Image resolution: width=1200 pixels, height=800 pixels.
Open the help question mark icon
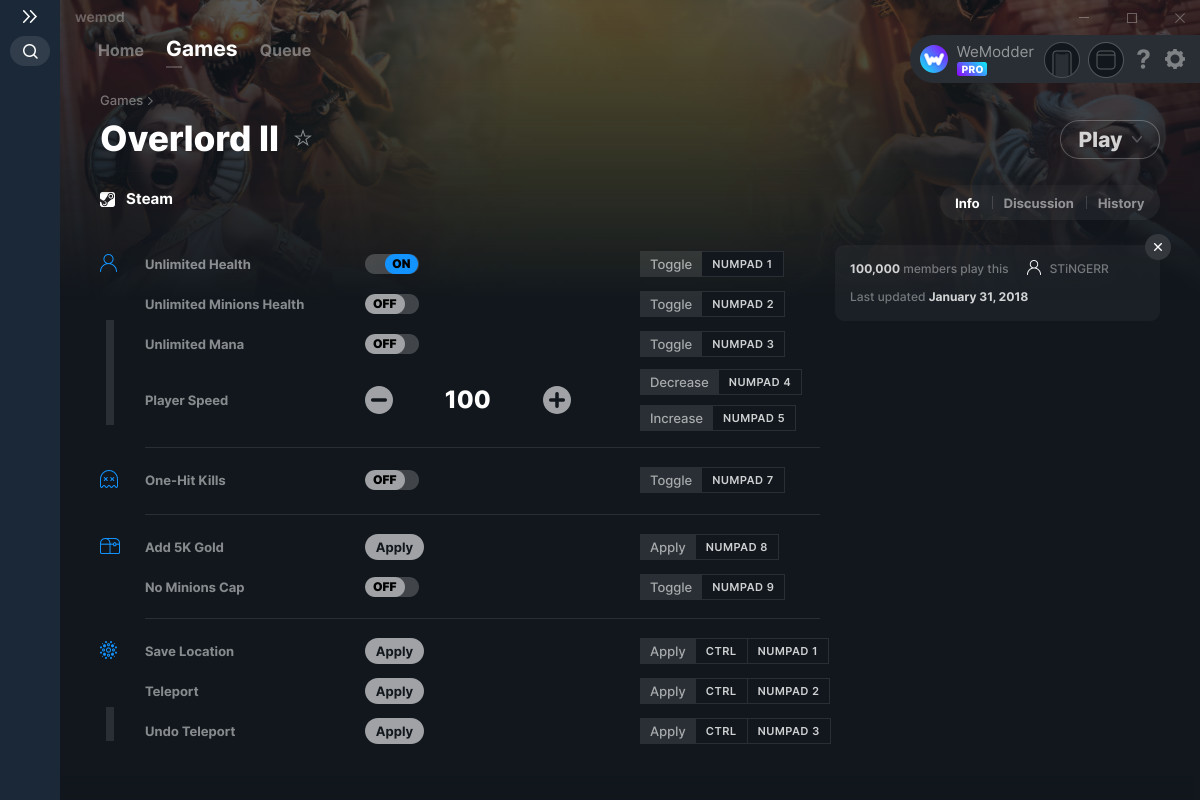coord(1143,60)
